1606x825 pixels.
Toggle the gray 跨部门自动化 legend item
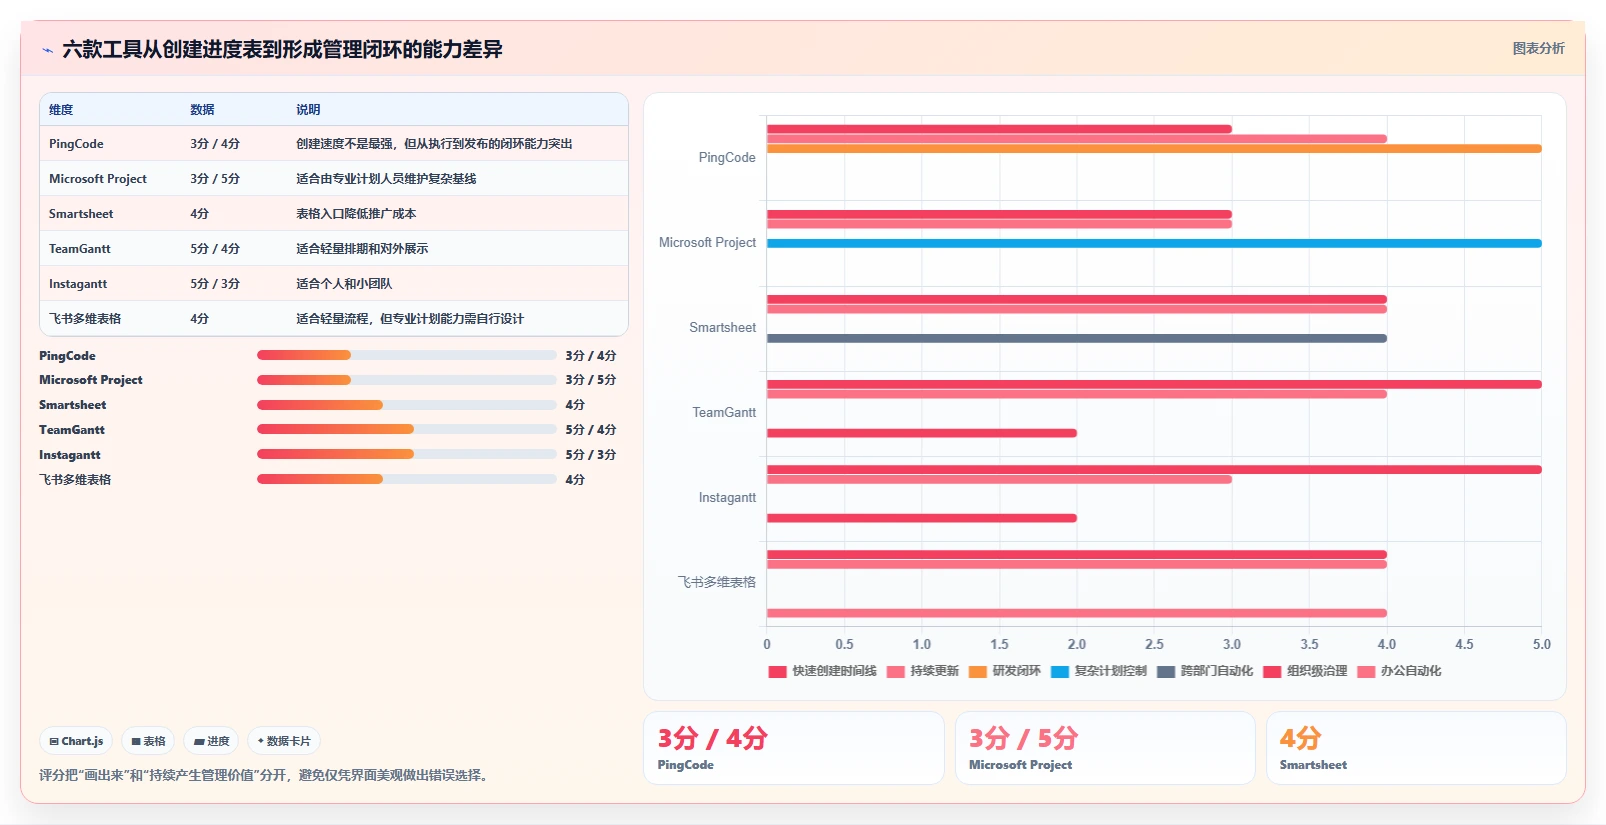pos(1205,671)
